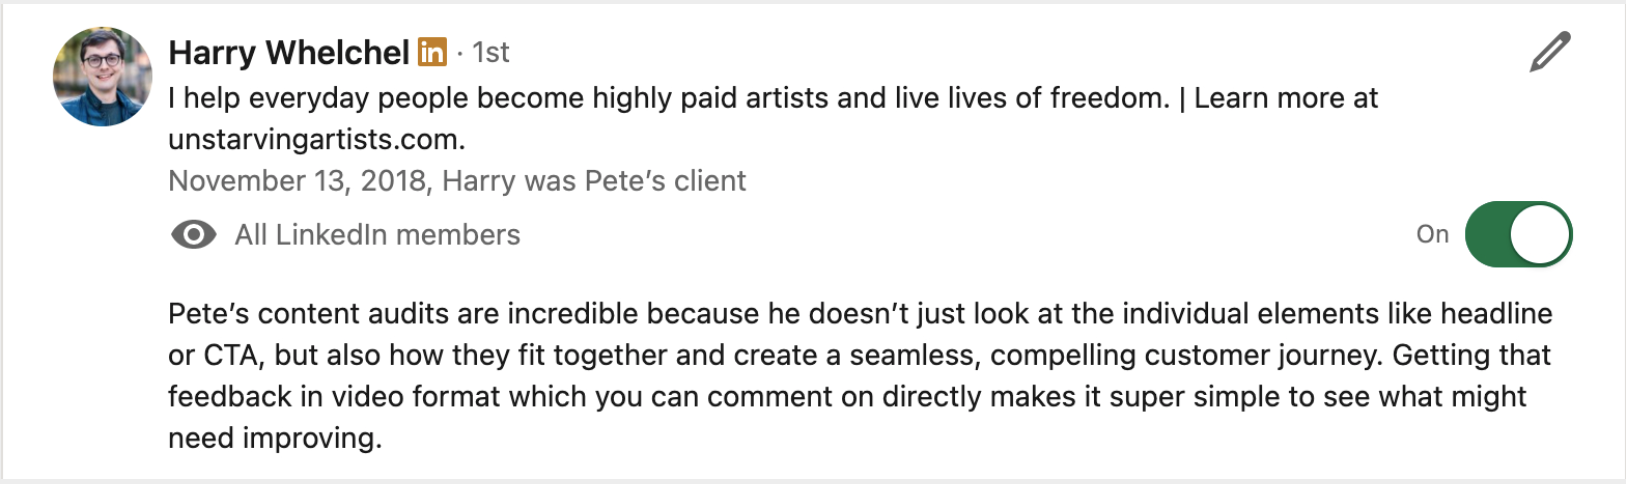1626x484 pixels.
Task: Click the green area of the toggle
Action: pos(1488,235)
